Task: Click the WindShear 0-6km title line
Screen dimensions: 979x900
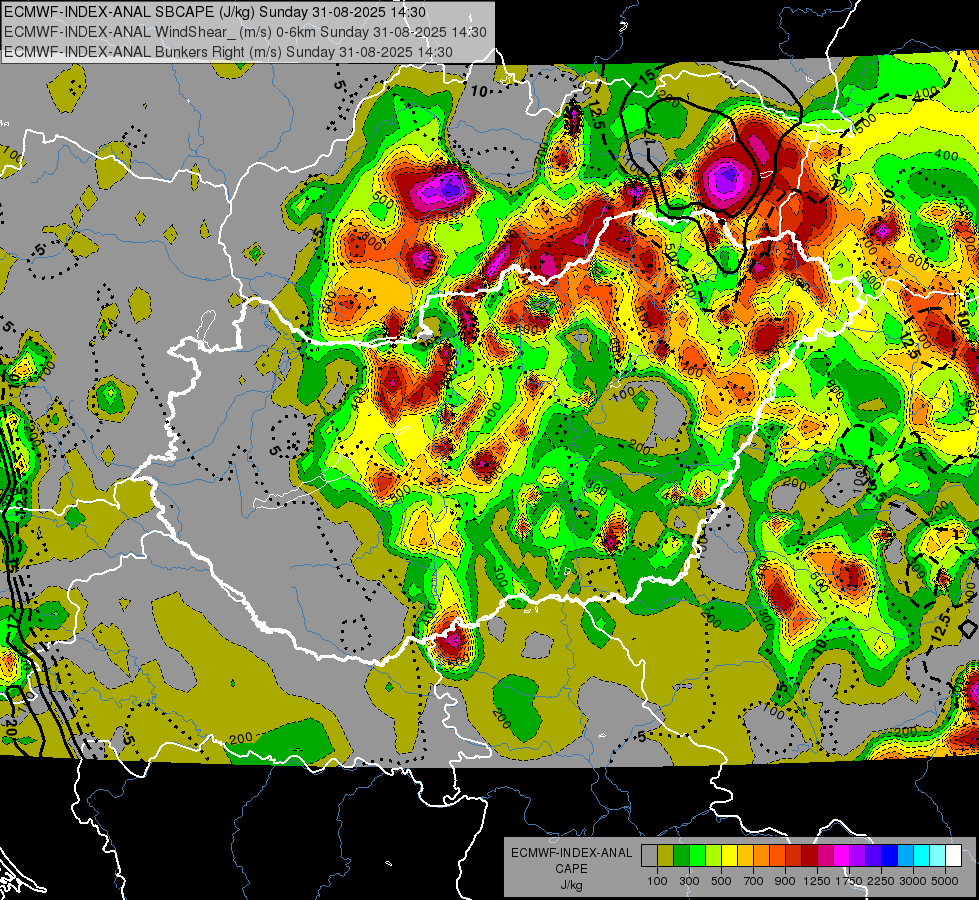Action: [x=245, y=32]
